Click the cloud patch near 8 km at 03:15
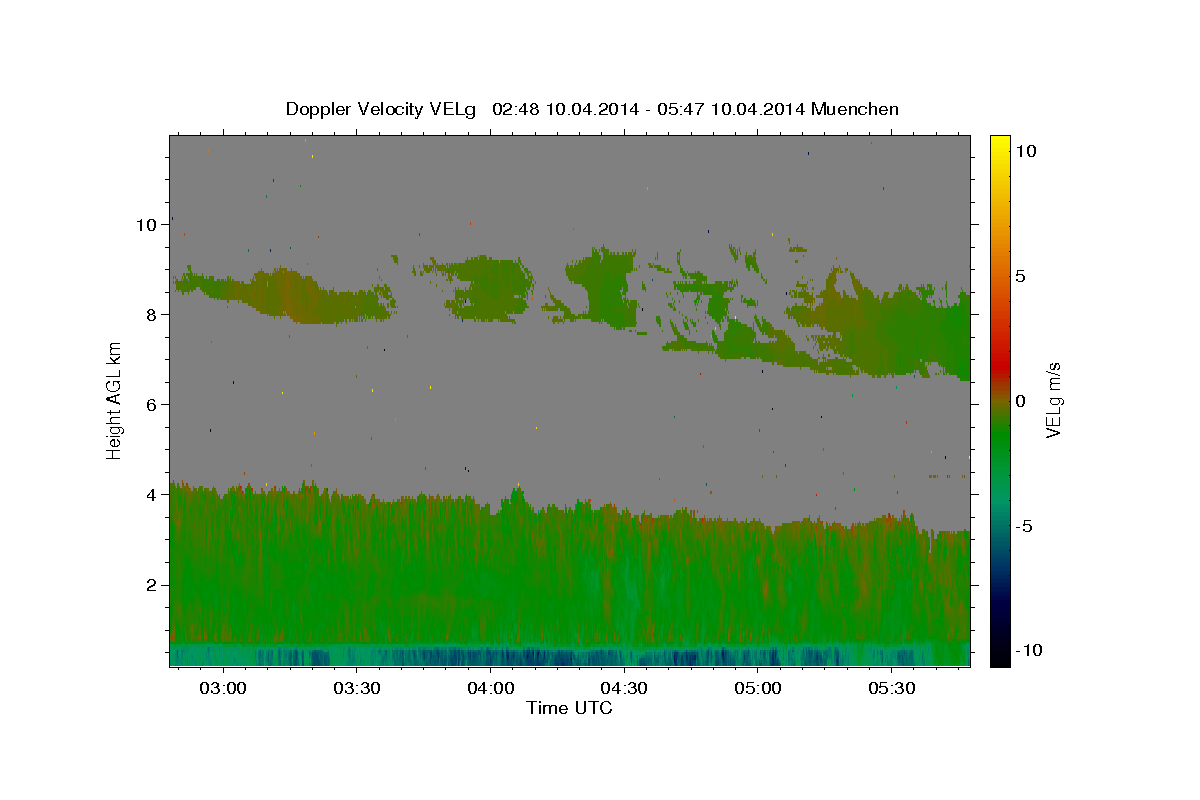This screenshot has width=1200, height=800. click(x=290, y=295)
